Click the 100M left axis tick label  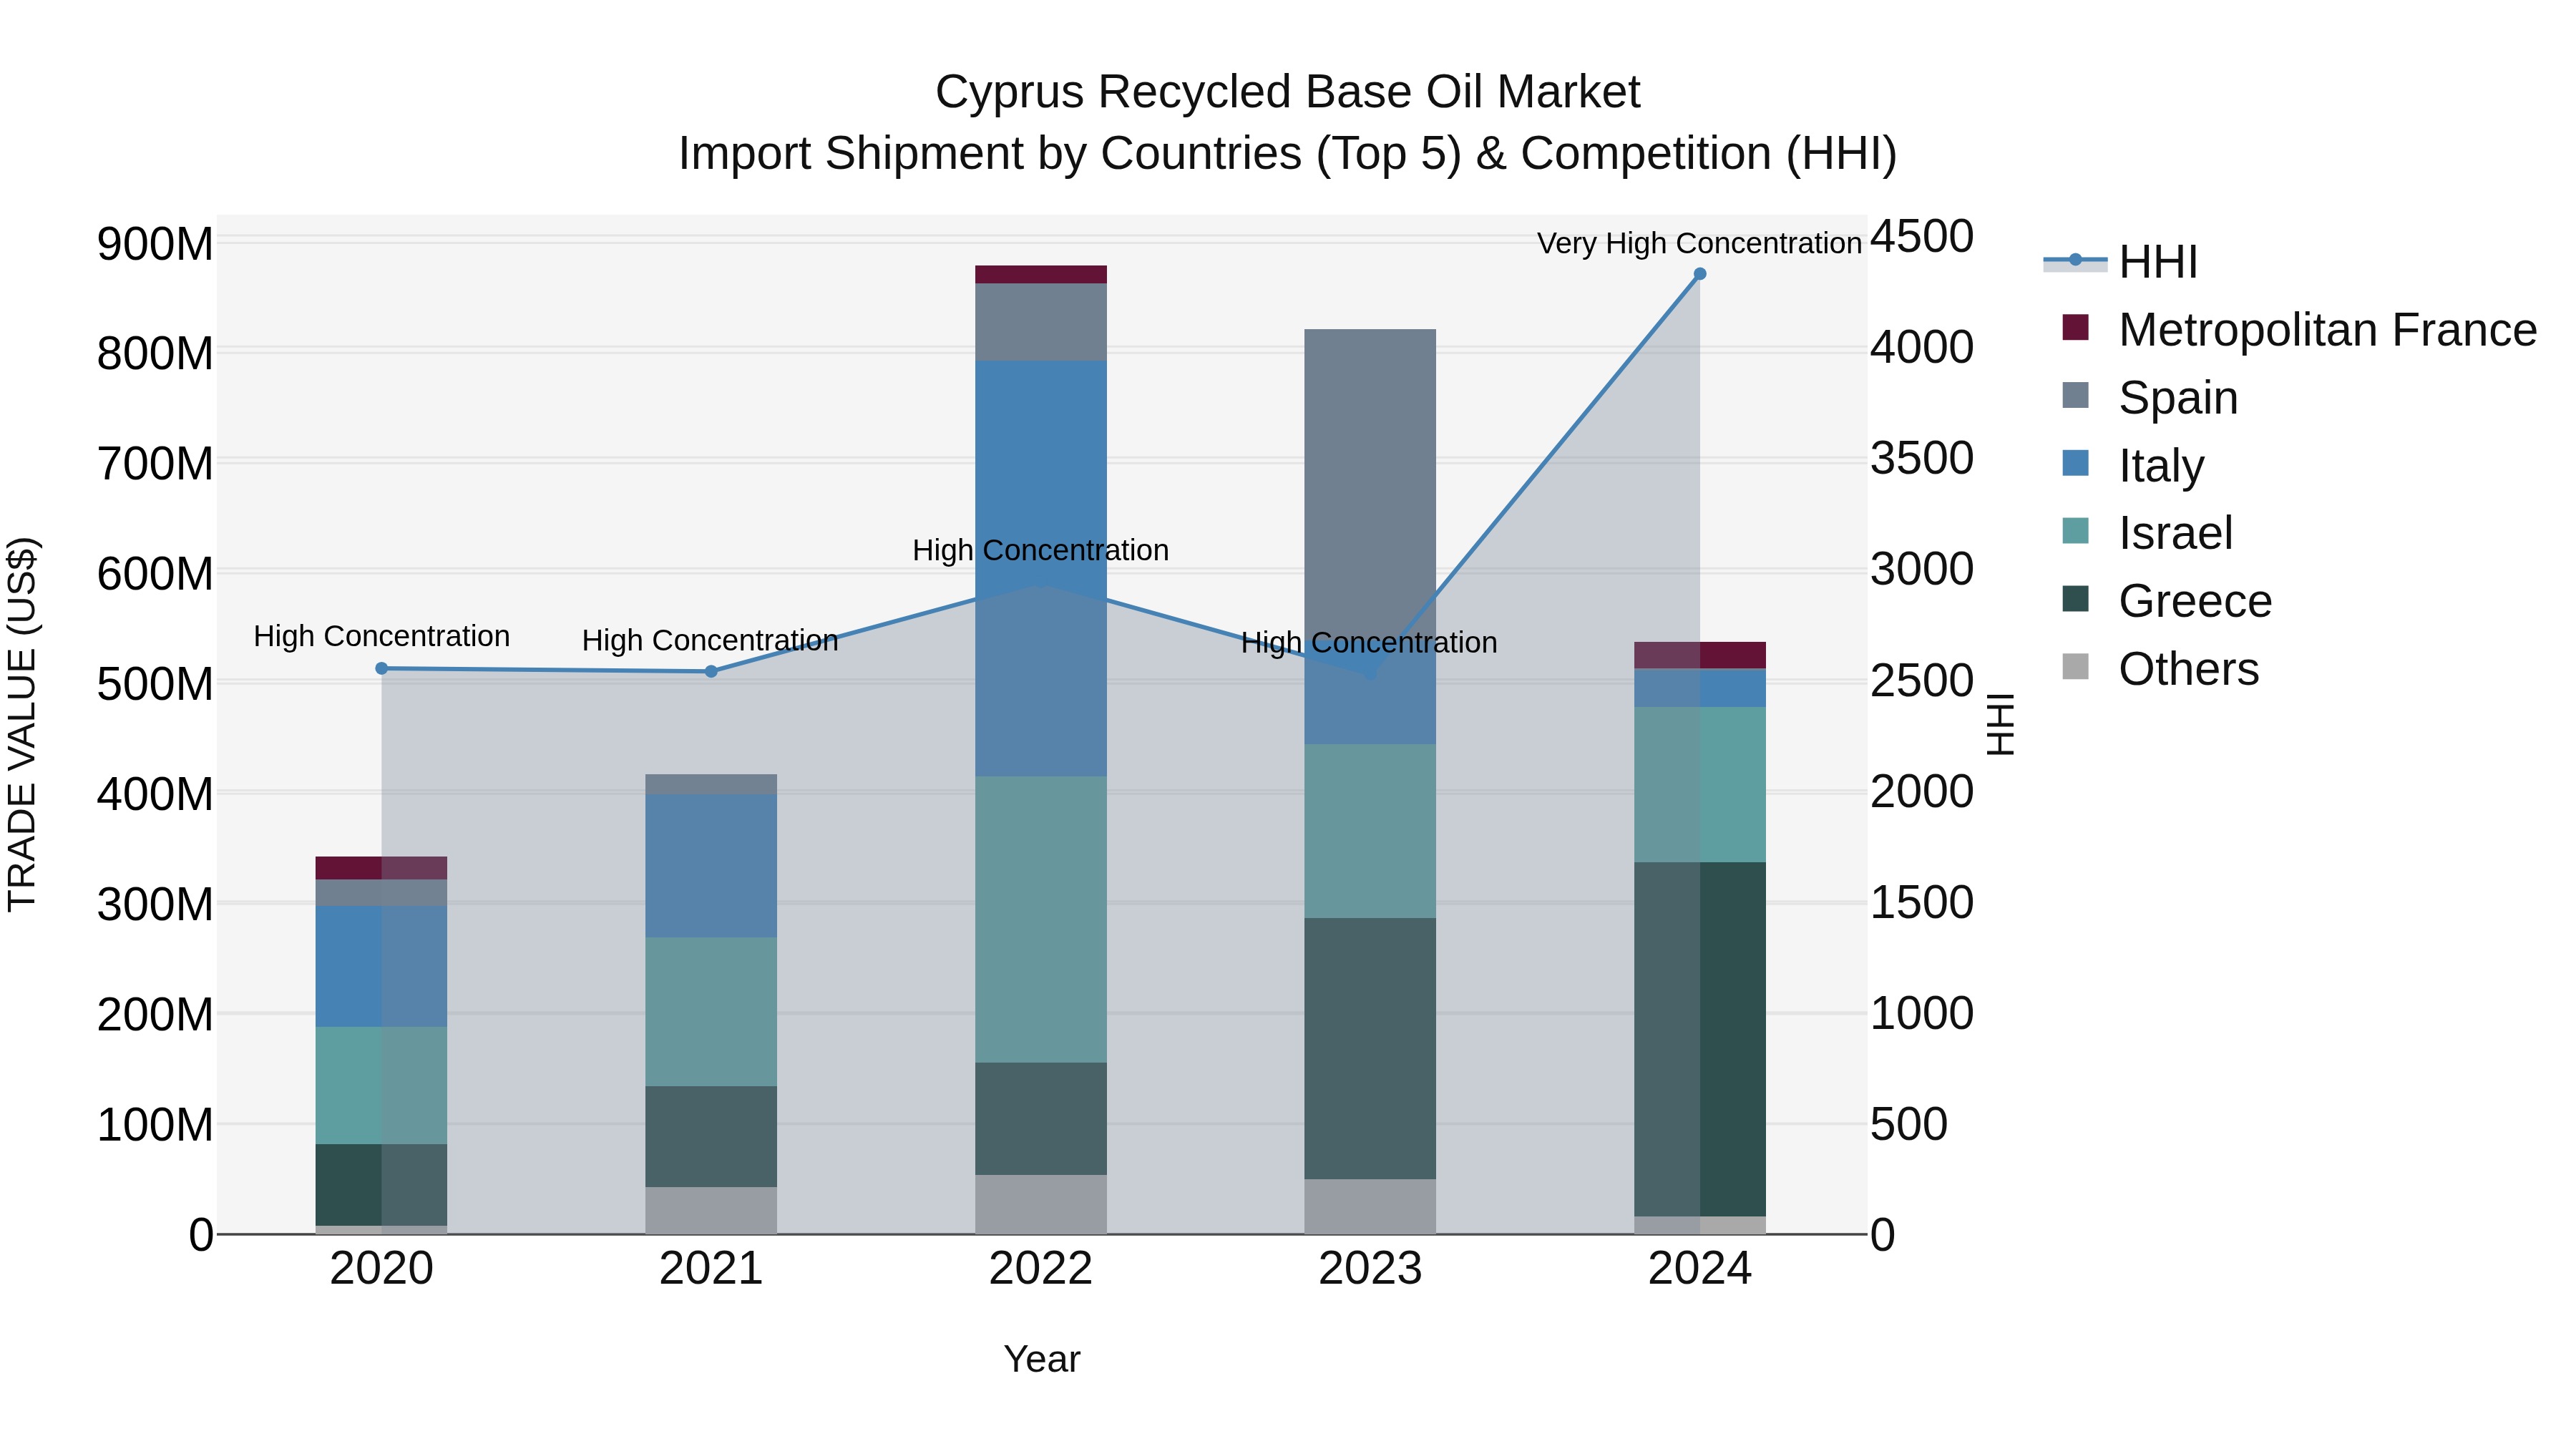point(155,1125)
